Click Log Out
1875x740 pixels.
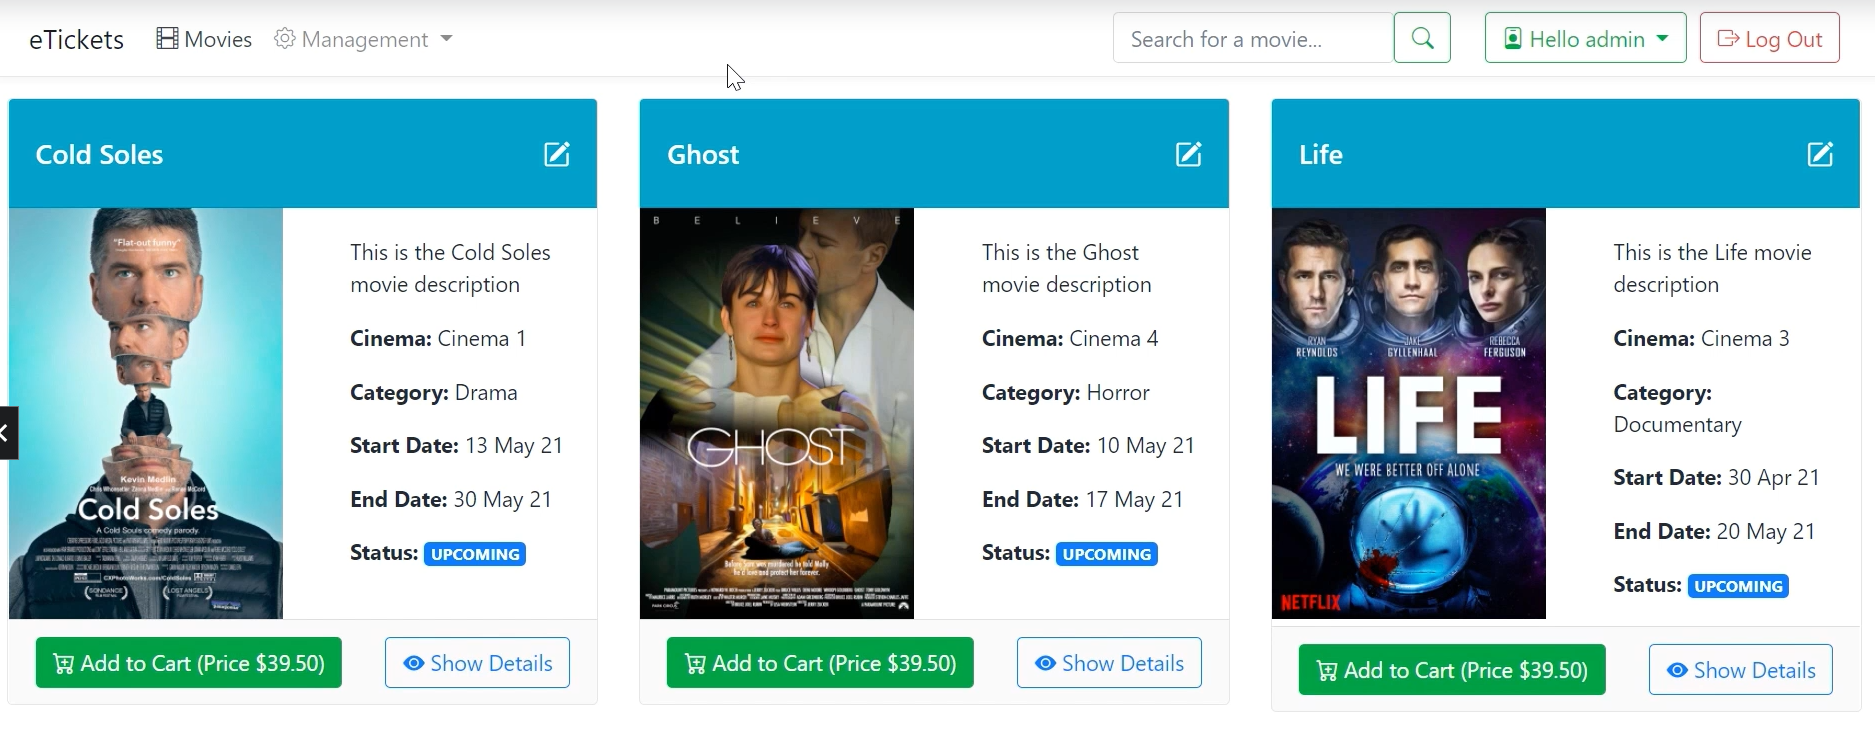pyautogui.click(x=1768, y=38)
